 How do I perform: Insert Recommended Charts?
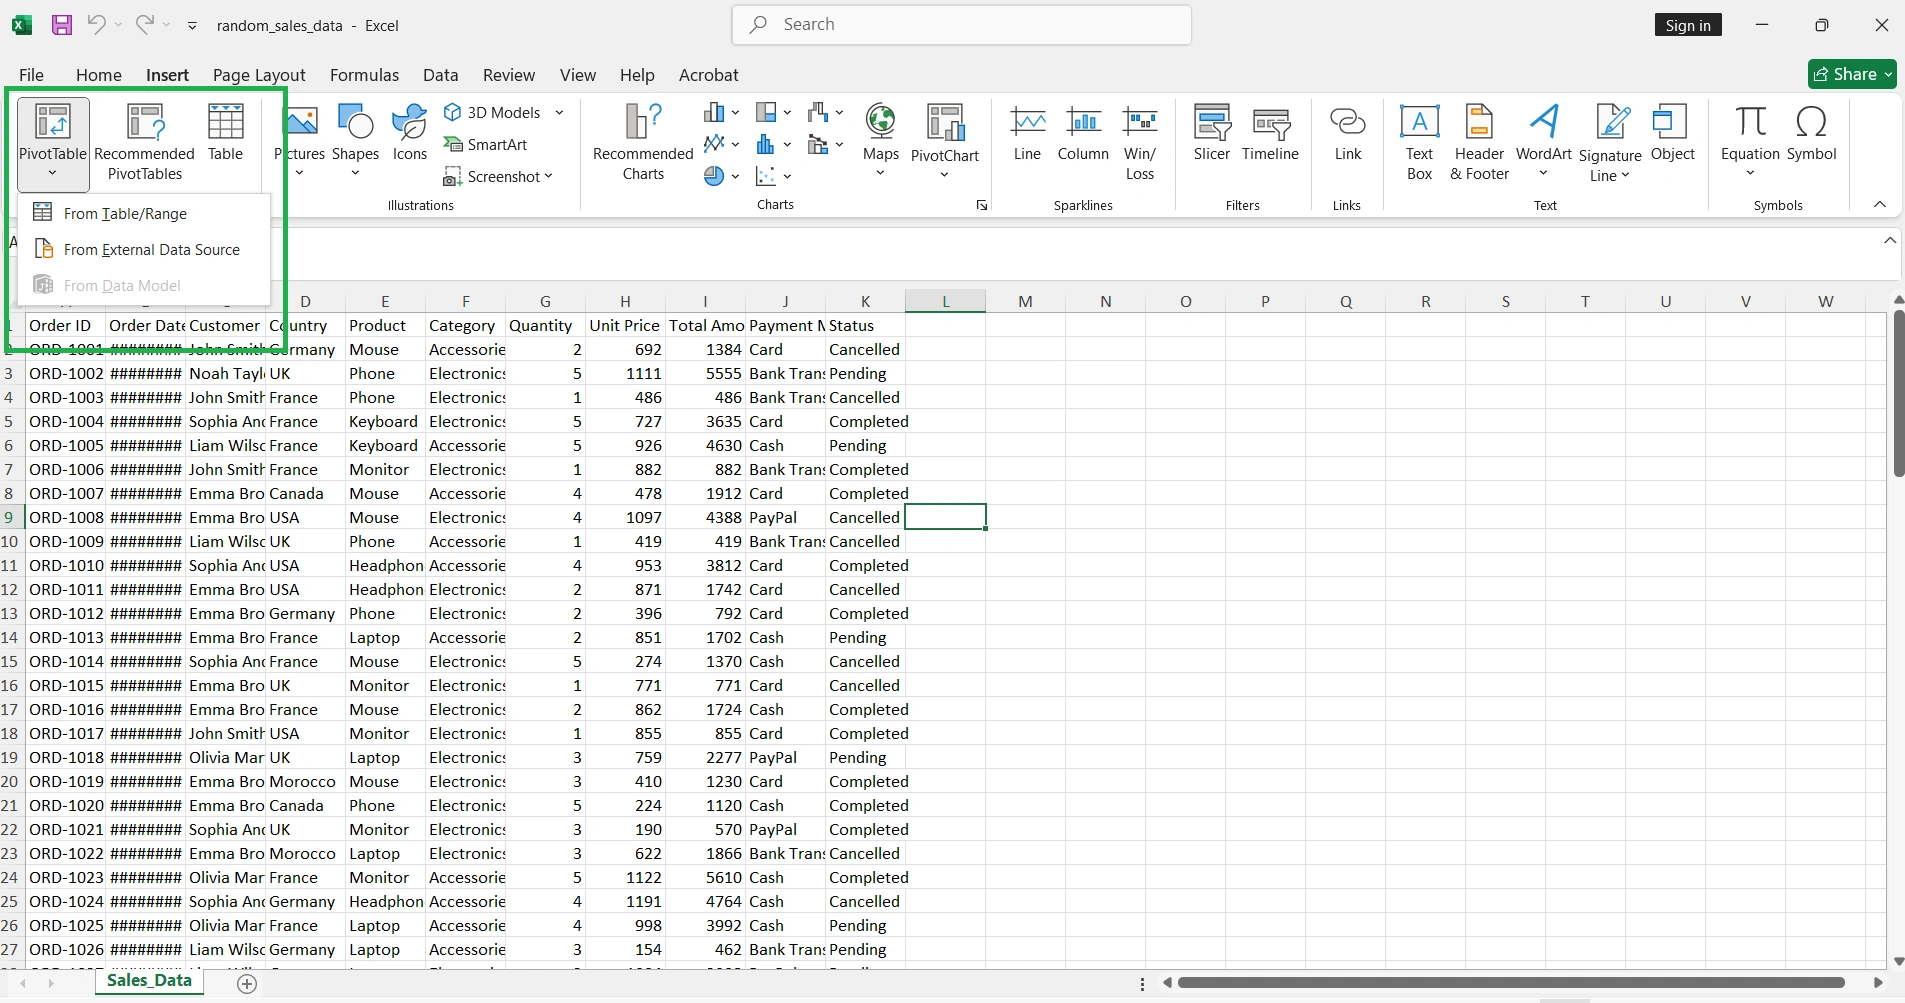643,140
